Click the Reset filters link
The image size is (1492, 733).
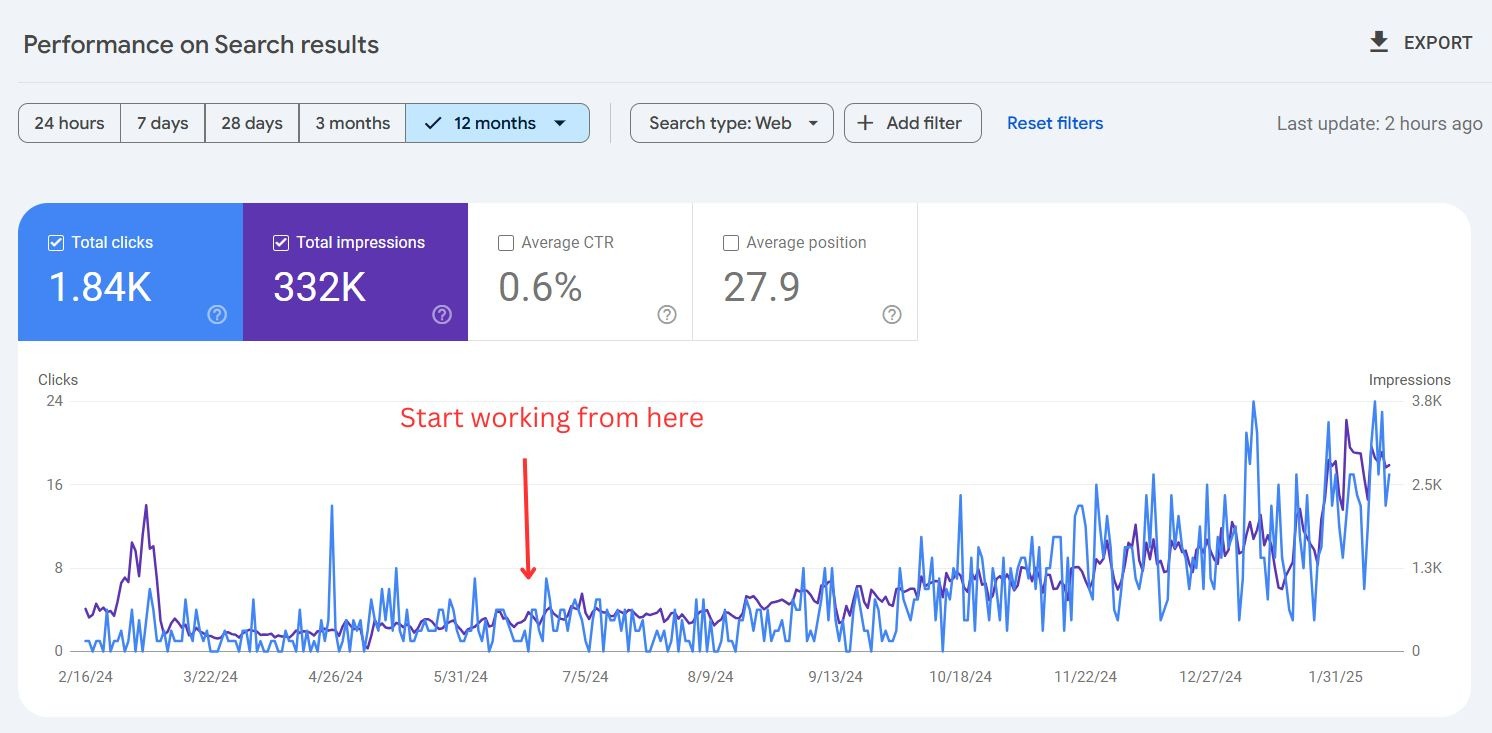pyautogui.click(x=1055, y=123)
